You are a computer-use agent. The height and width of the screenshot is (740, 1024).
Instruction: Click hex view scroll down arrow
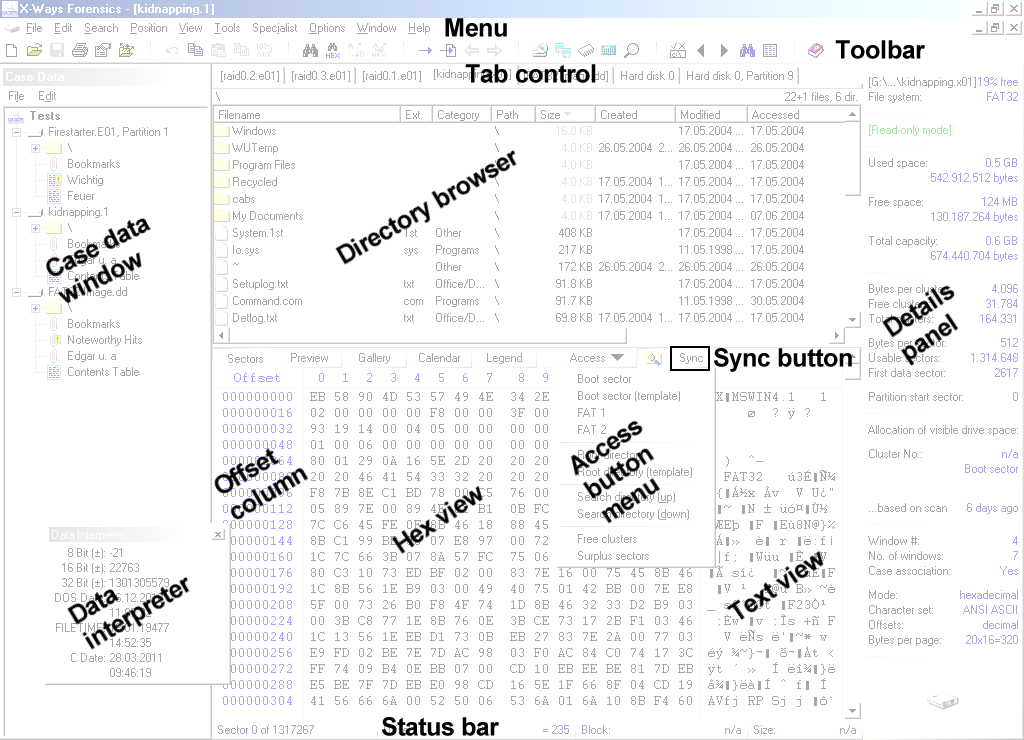[852, 711]
